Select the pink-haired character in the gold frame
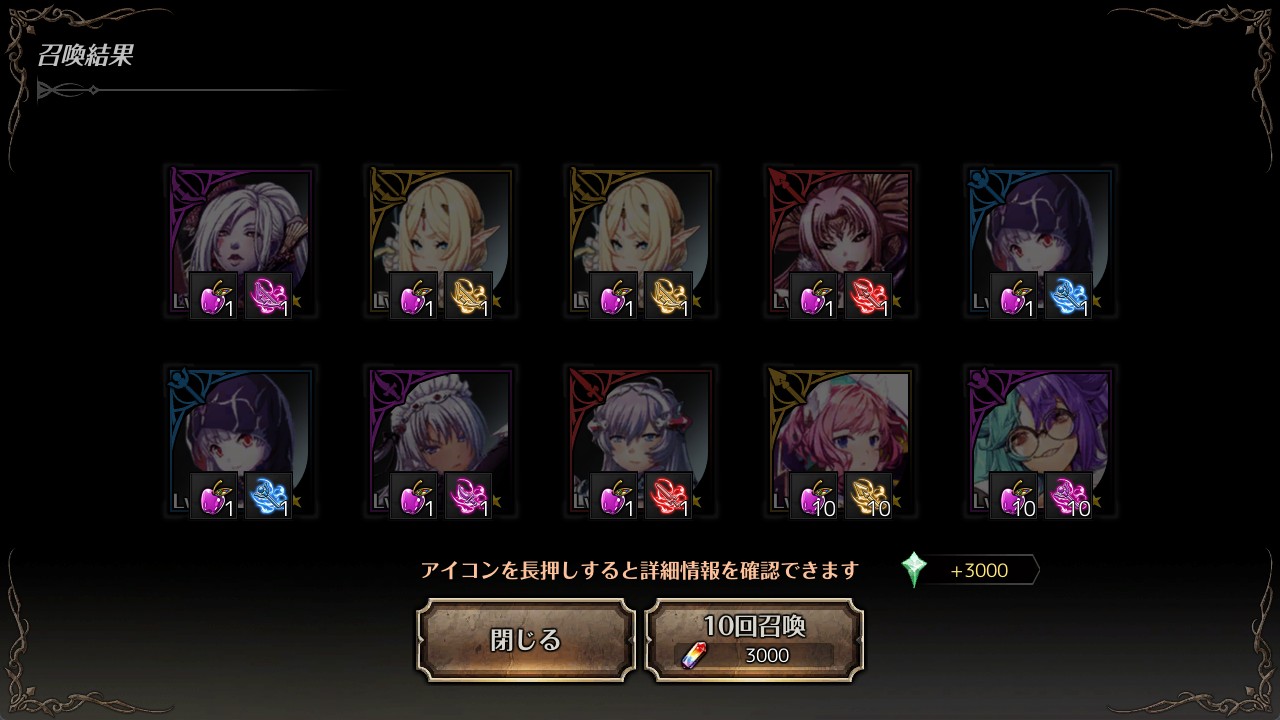 pyautogui.click(x=840, y=442)
